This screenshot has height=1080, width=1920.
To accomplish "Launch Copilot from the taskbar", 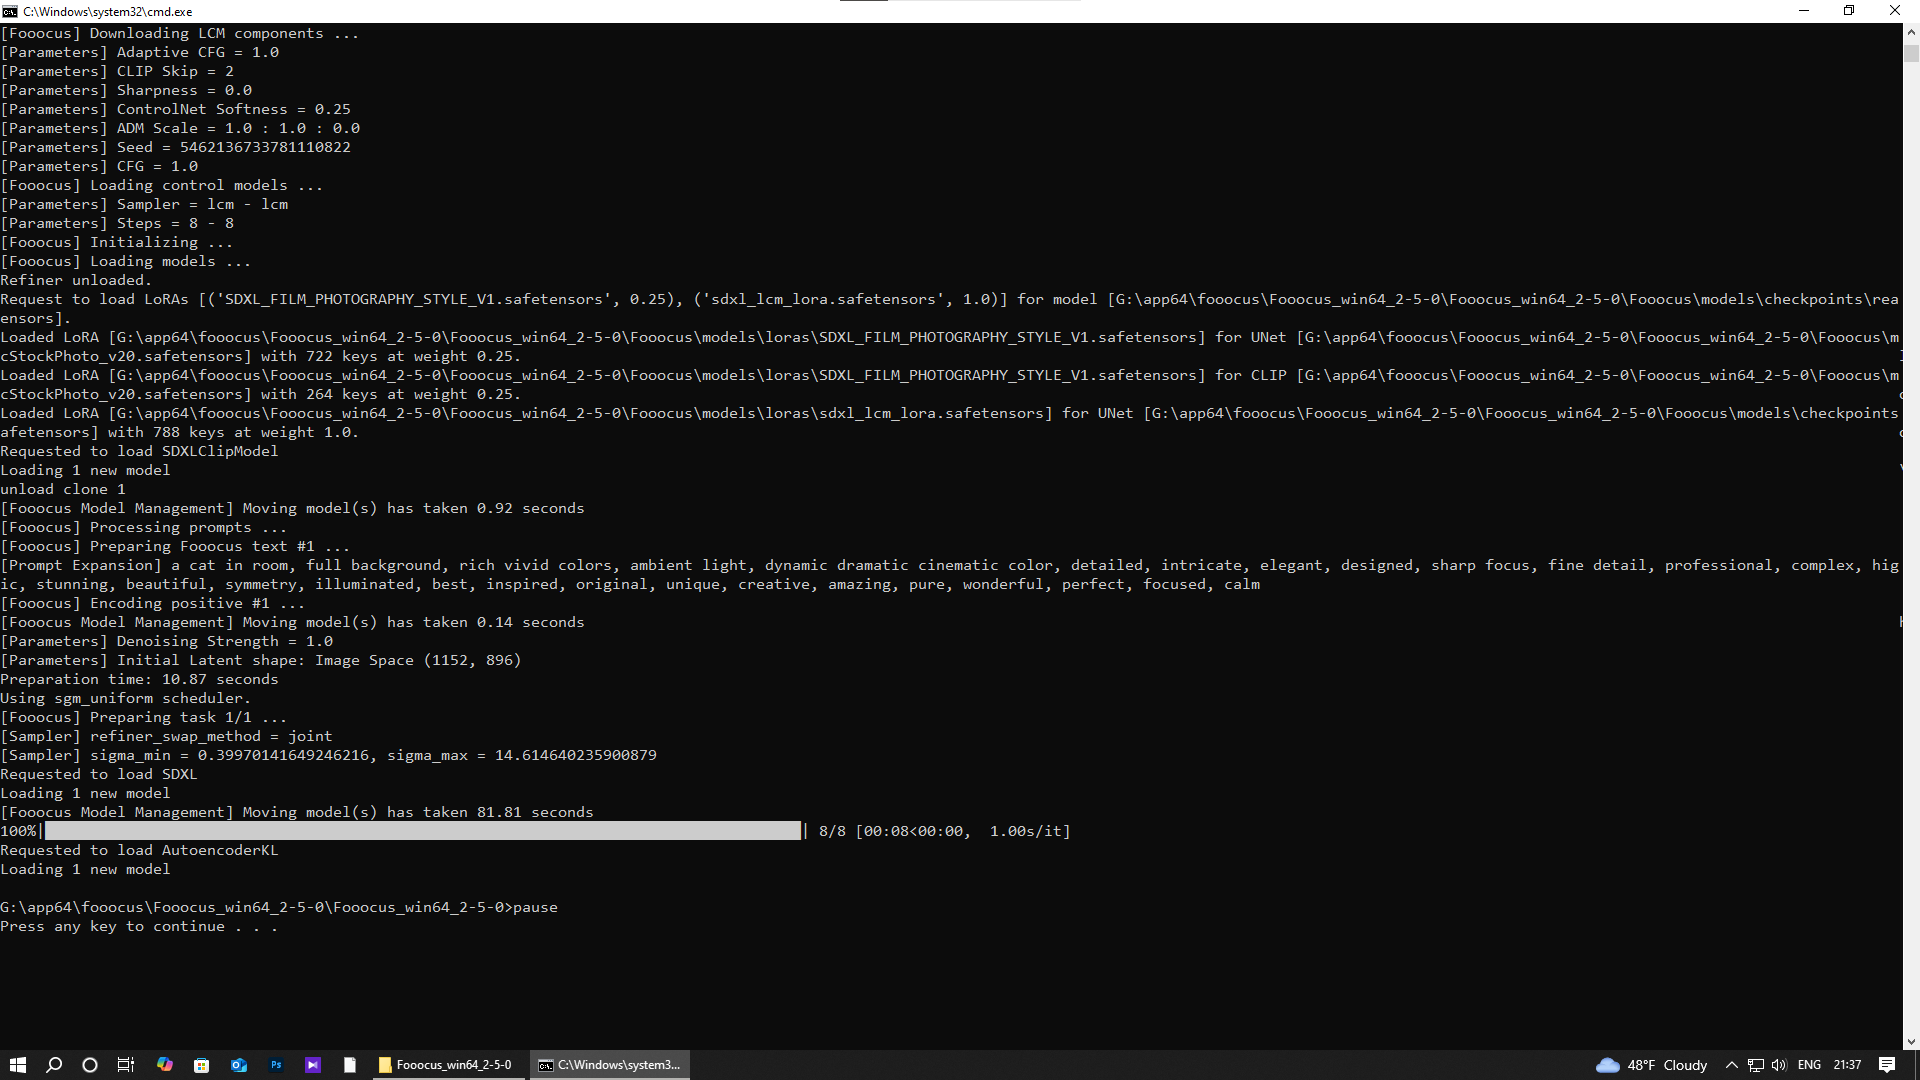I will 165,1065.
